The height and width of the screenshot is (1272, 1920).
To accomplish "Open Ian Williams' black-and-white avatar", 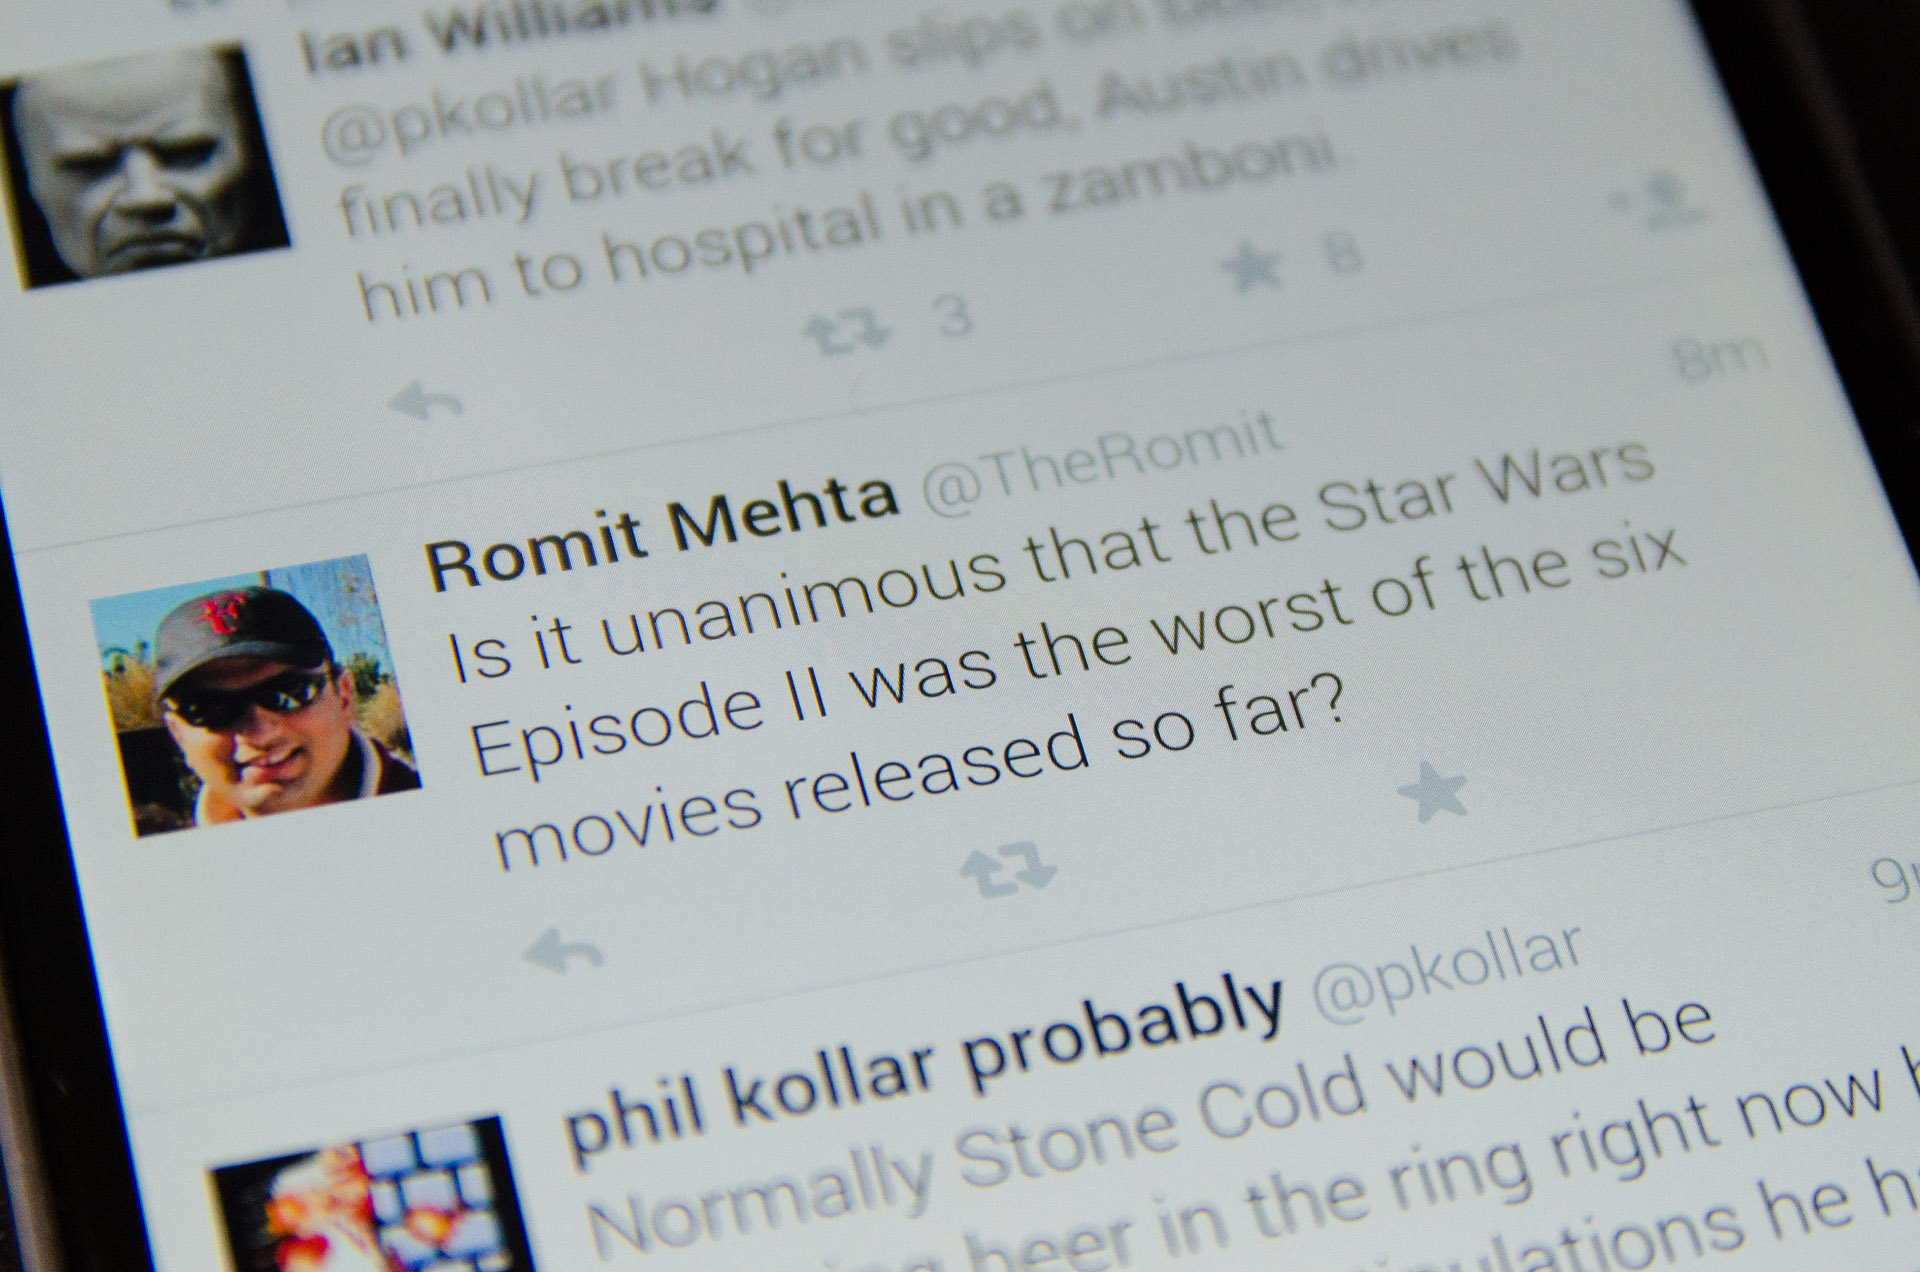I will click(145, 165).
